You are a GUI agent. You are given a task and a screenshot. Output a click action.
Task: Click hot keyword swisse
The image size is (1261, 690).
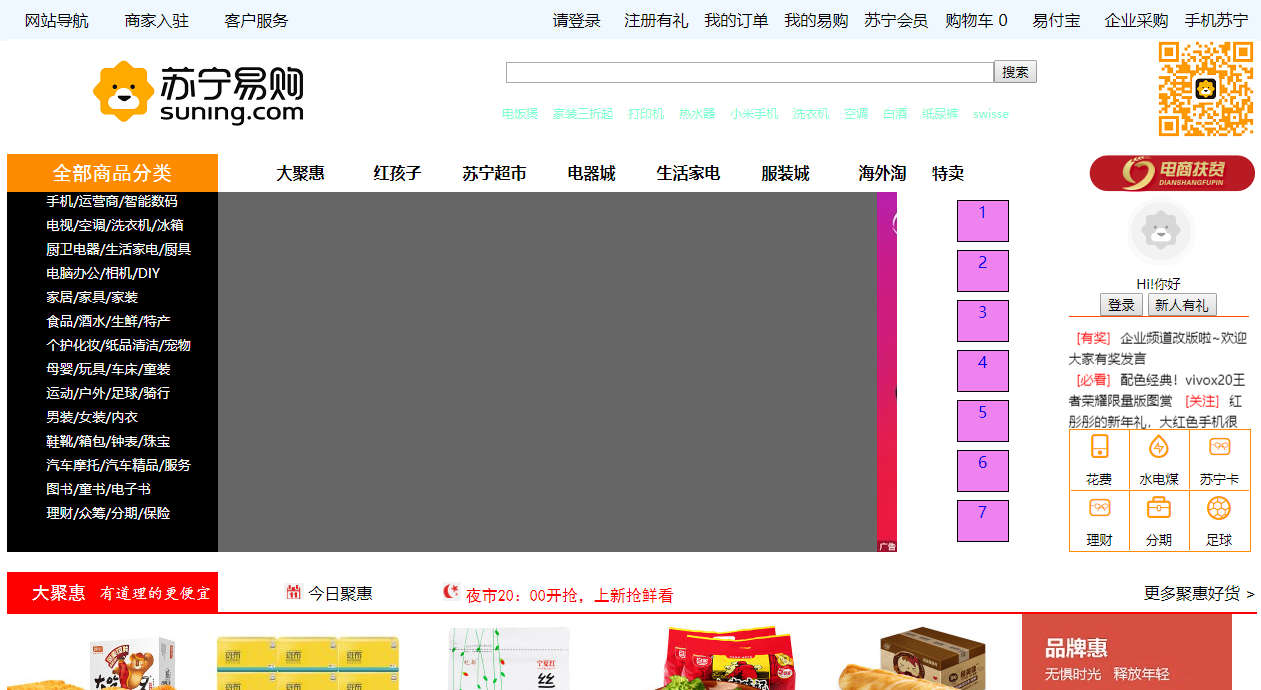coord(991,114)
